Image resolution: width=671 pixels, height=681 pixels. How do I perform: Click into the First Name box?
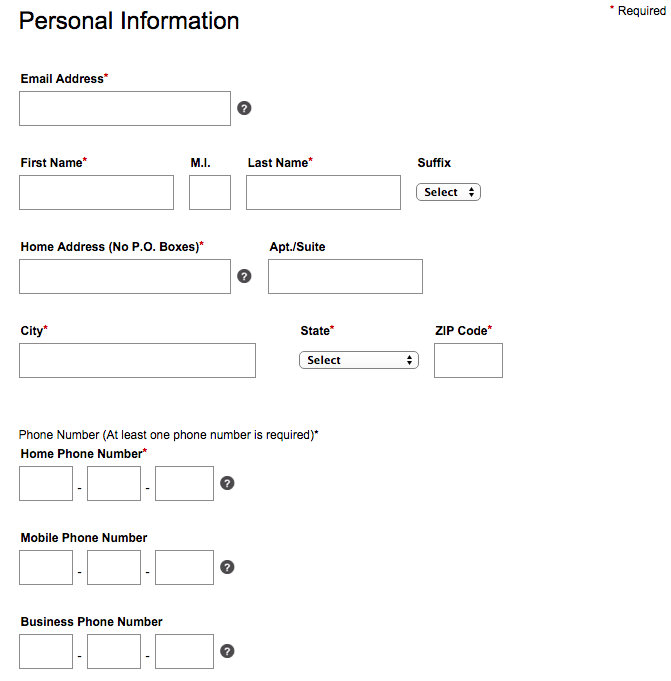click(96, 192)
